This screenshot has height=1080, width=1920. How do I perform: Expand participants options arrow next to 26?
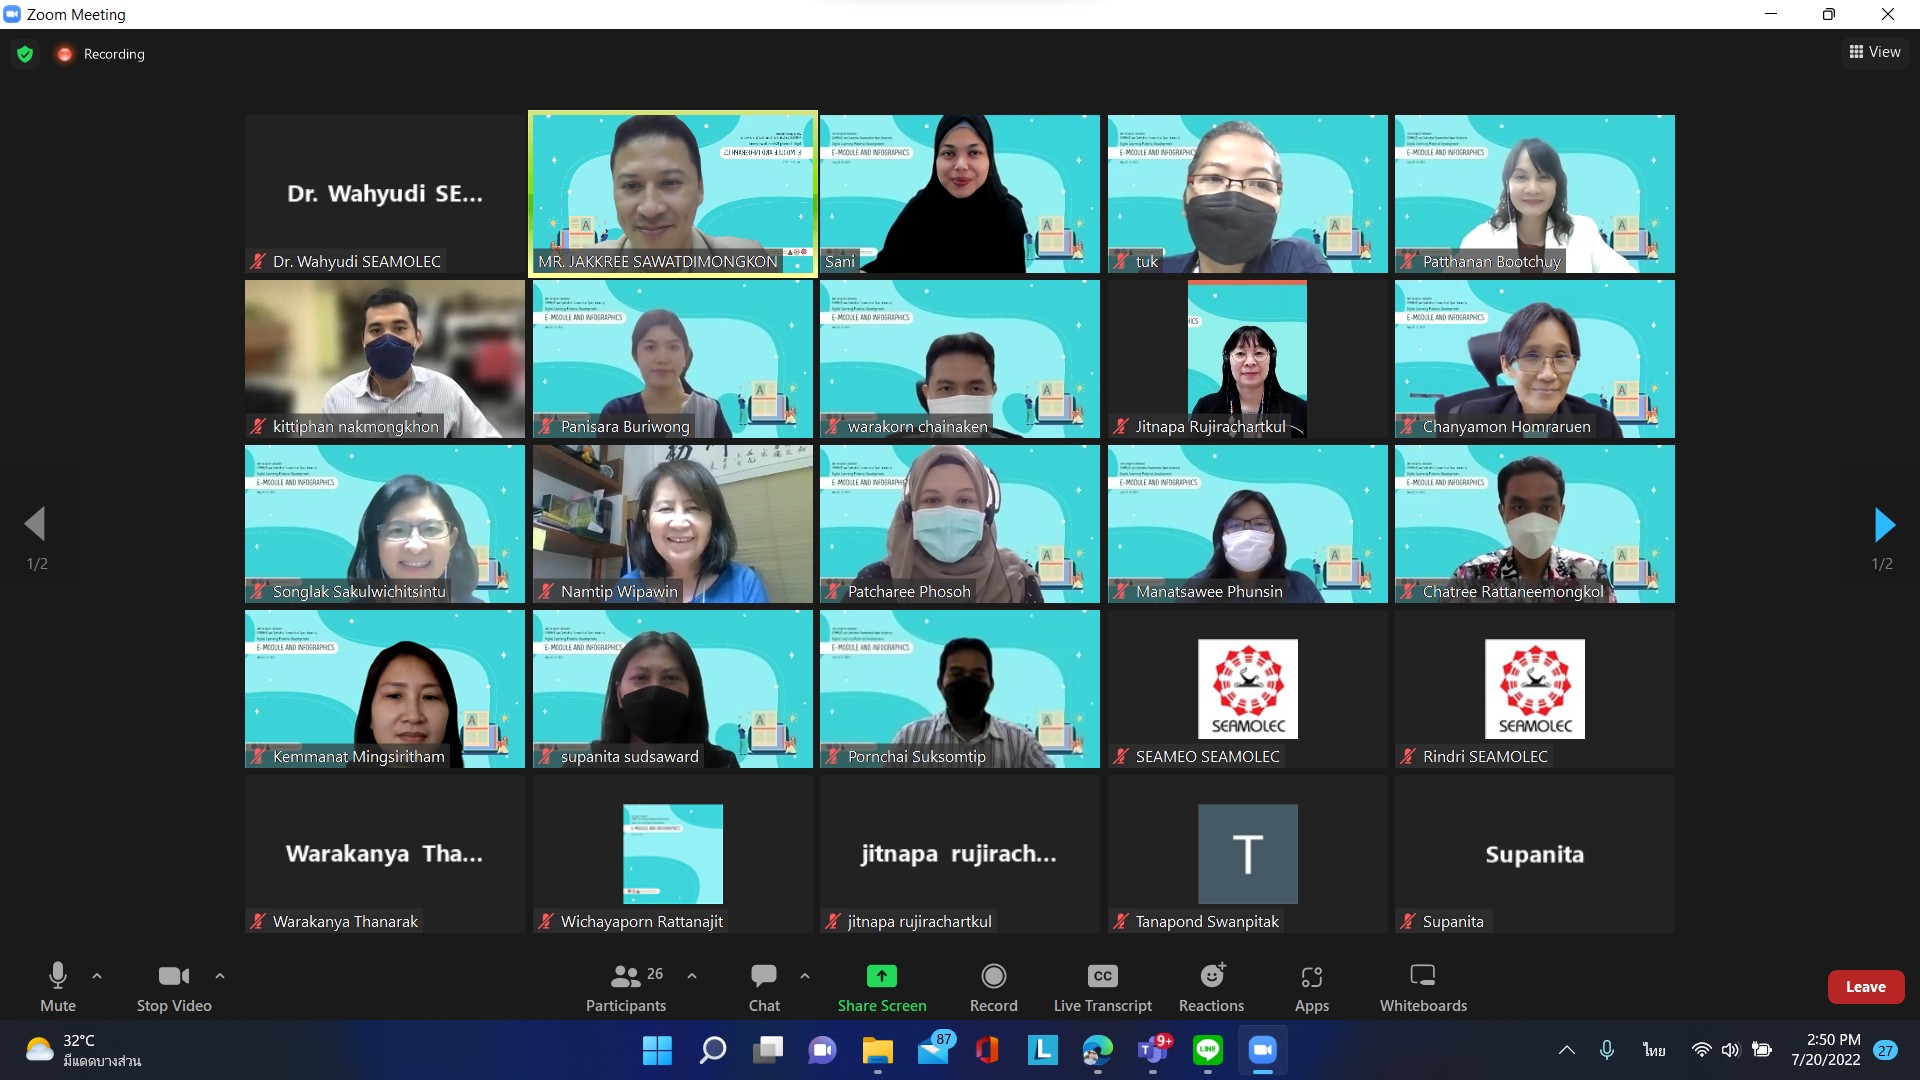click(x=692, y=975)
